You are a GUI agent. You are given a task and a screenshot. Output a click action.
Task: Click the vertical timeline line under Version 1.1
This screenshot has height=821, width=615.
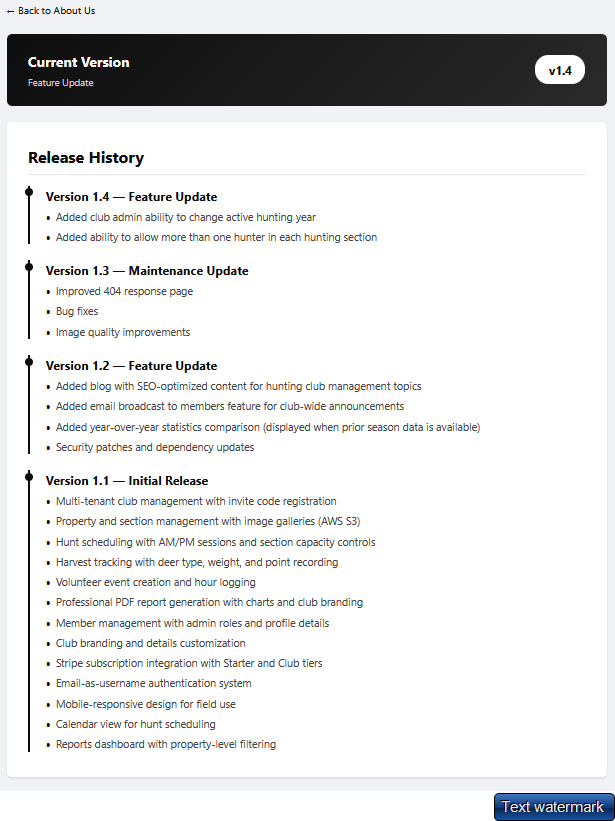[29, 620]
